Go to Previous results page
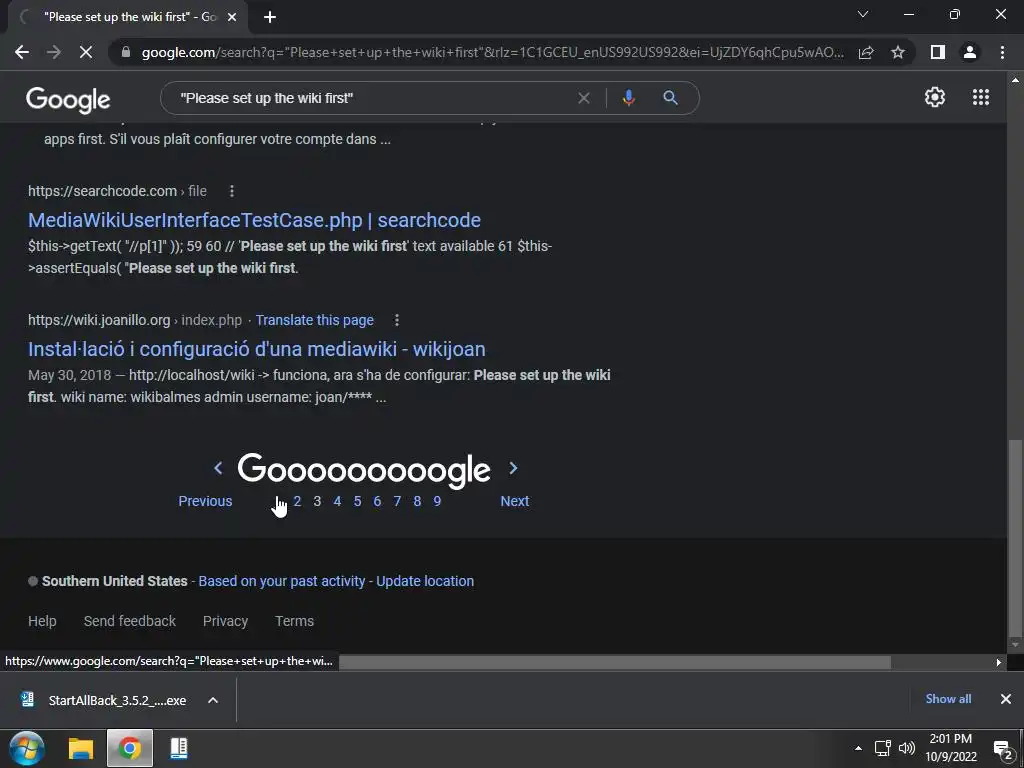This screenshot has width=1024, height=768. [205, 501]
